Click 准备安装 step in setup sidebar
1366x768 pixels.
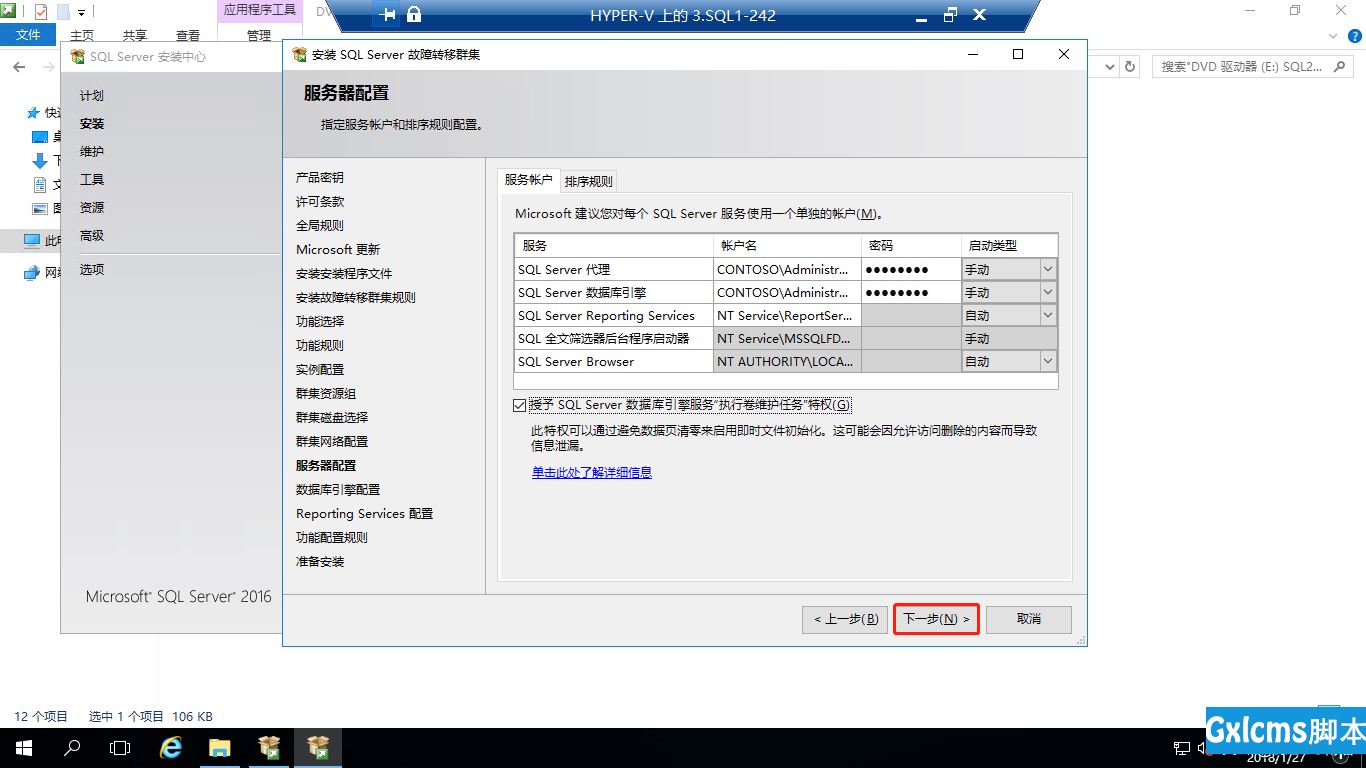(320, 561)
